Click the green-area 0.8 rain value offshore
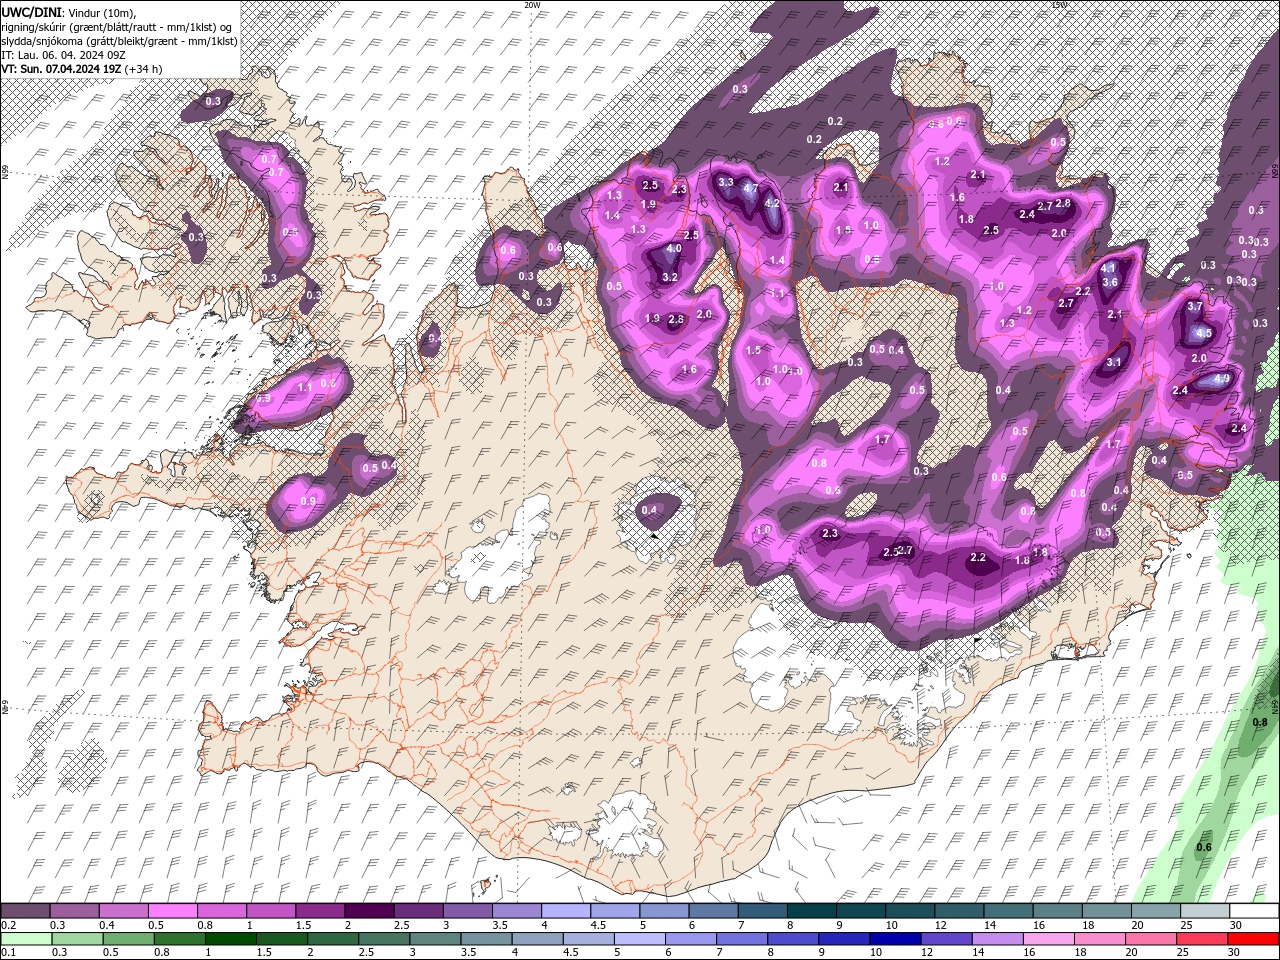Image resolution: width=1280 pixels, height=960 pixels. [1260, 722]
